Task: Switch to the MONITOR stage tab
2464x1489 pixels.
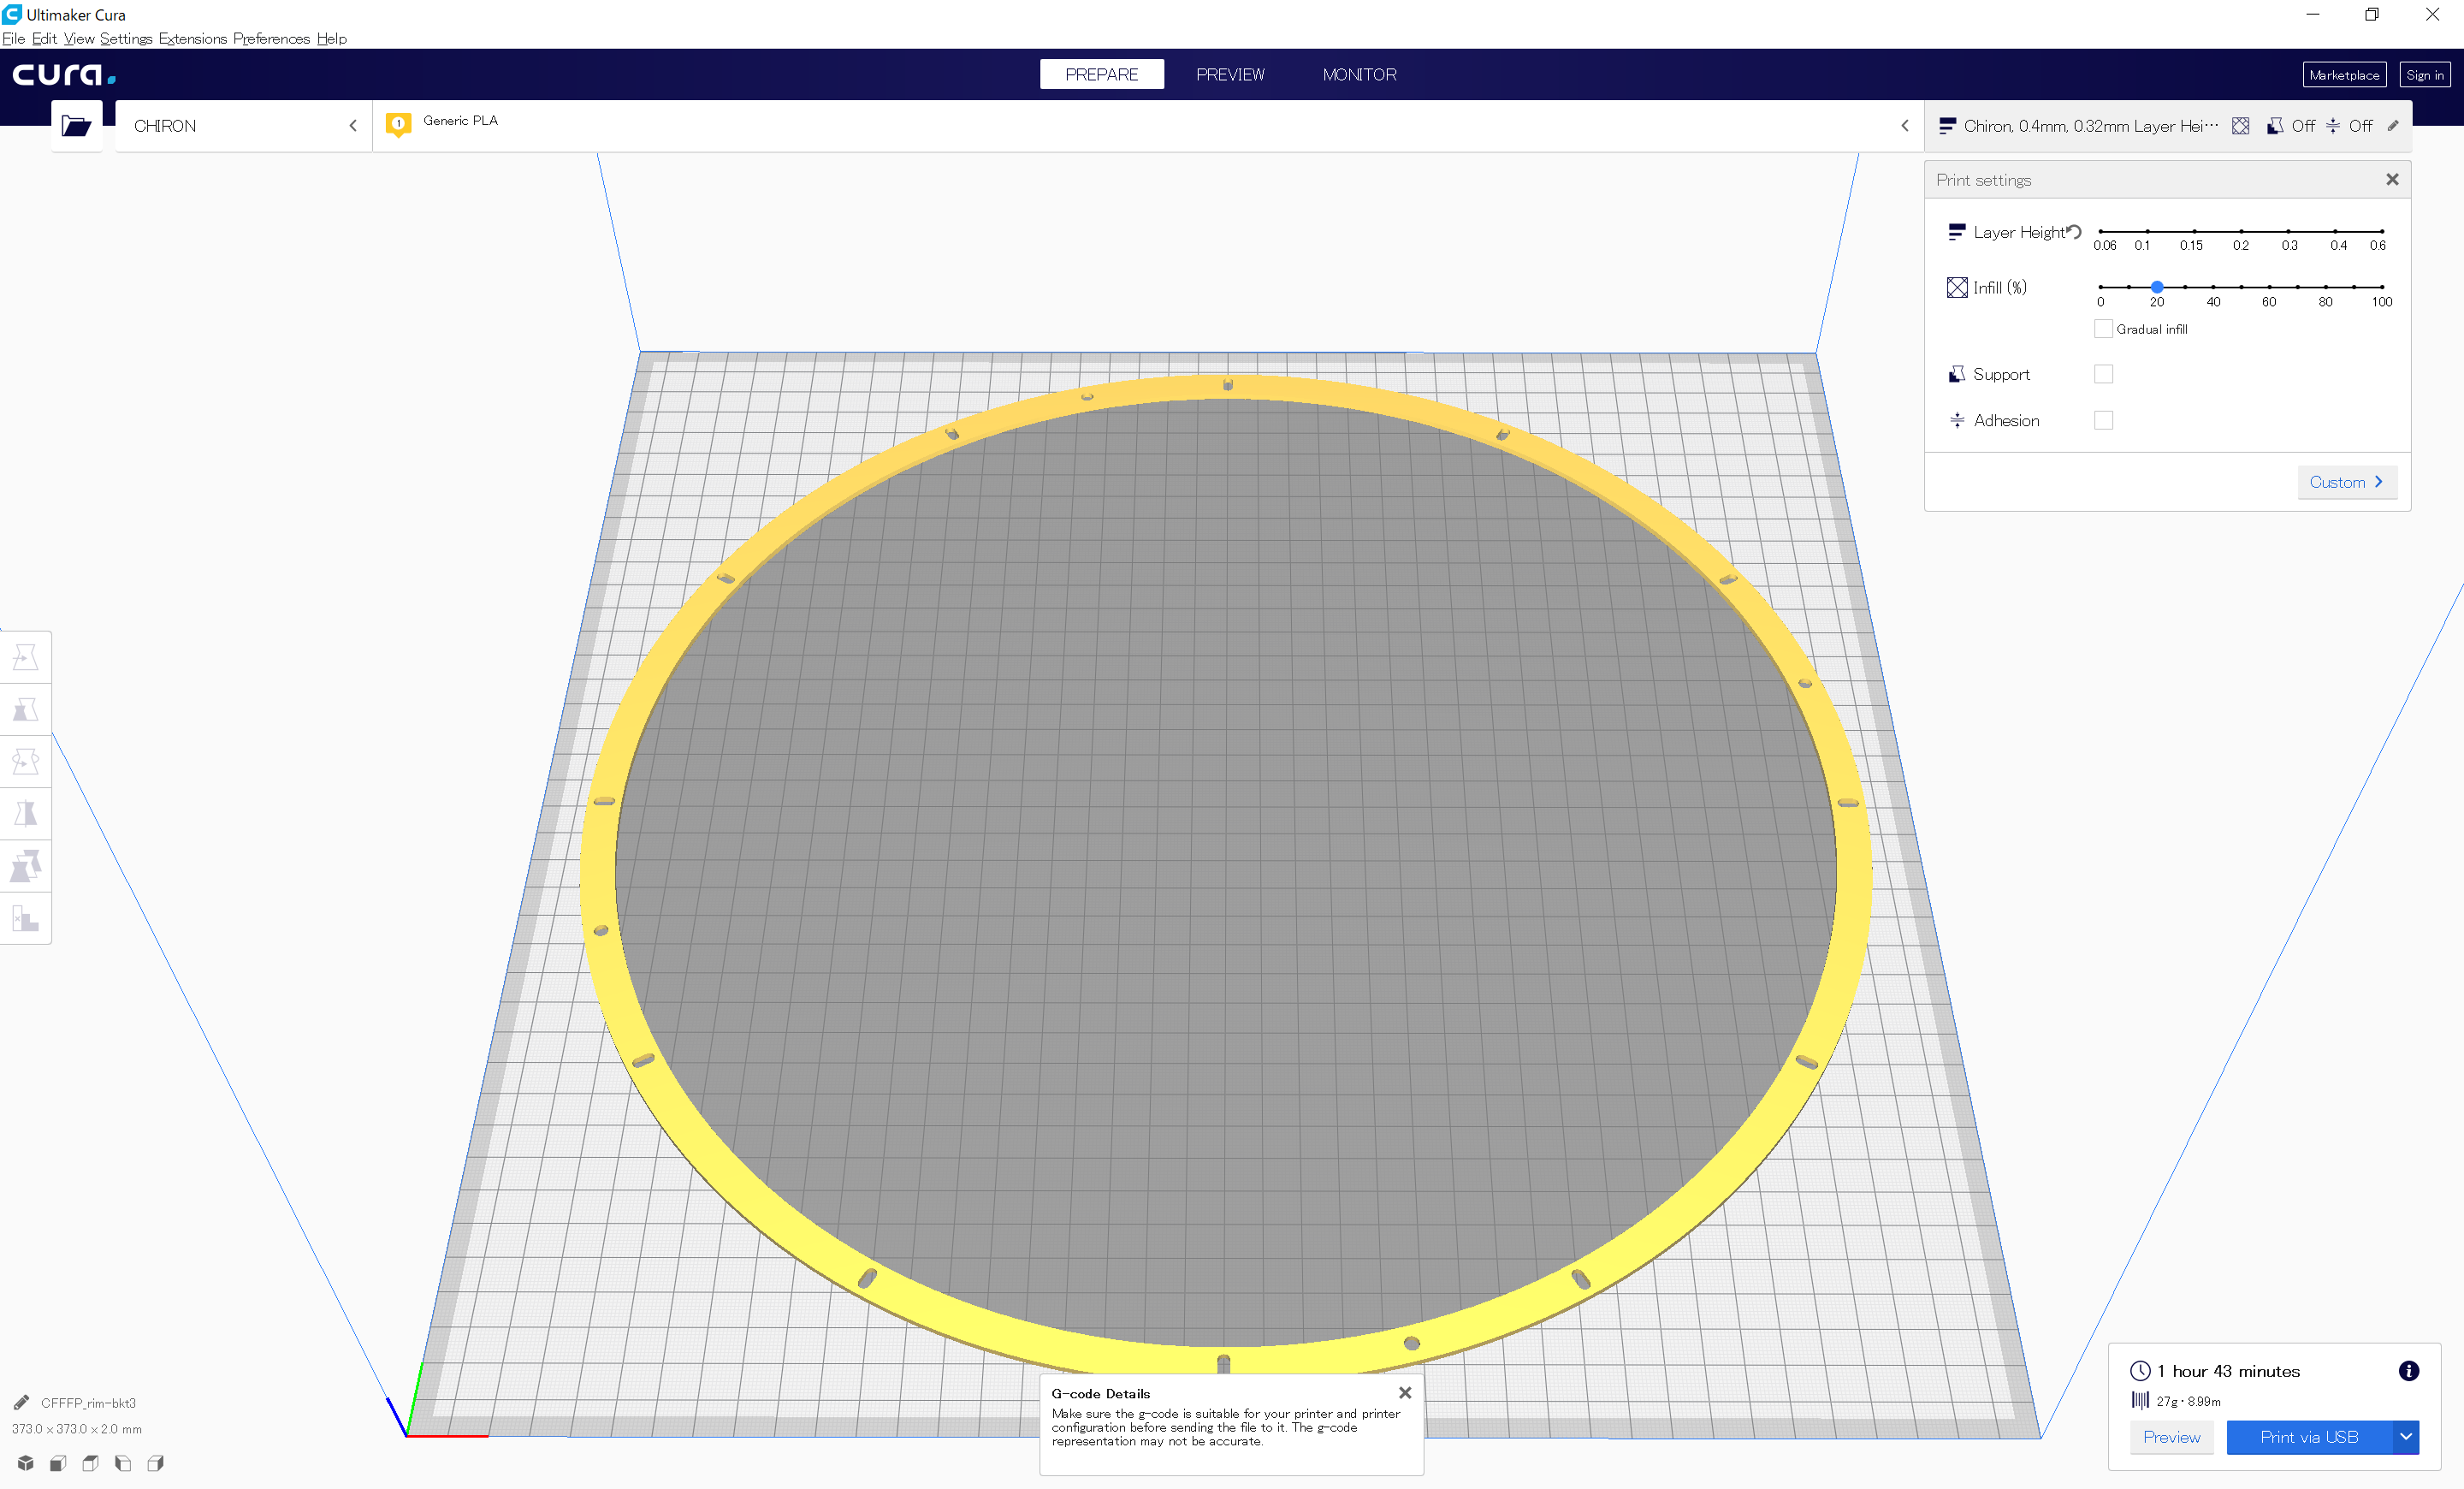Action: click(x=1359, y=74)
